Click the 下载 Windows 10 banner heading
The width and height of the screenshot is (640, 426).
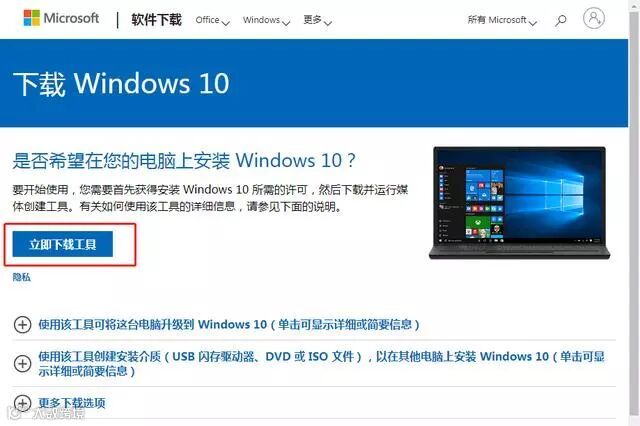pyautogui.click(x=121, y=84)
